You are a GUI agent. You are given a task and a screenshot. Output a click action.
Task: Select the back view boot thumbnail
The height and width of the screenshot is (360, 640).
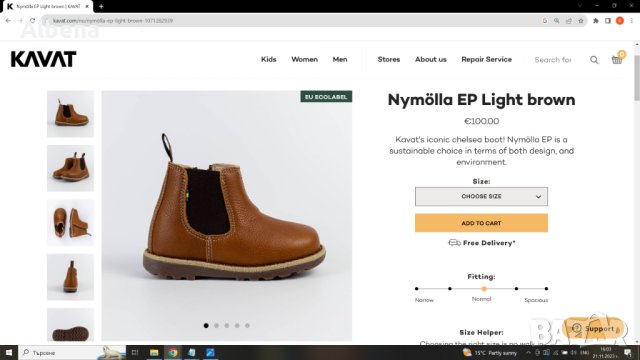tap(70, 277)
